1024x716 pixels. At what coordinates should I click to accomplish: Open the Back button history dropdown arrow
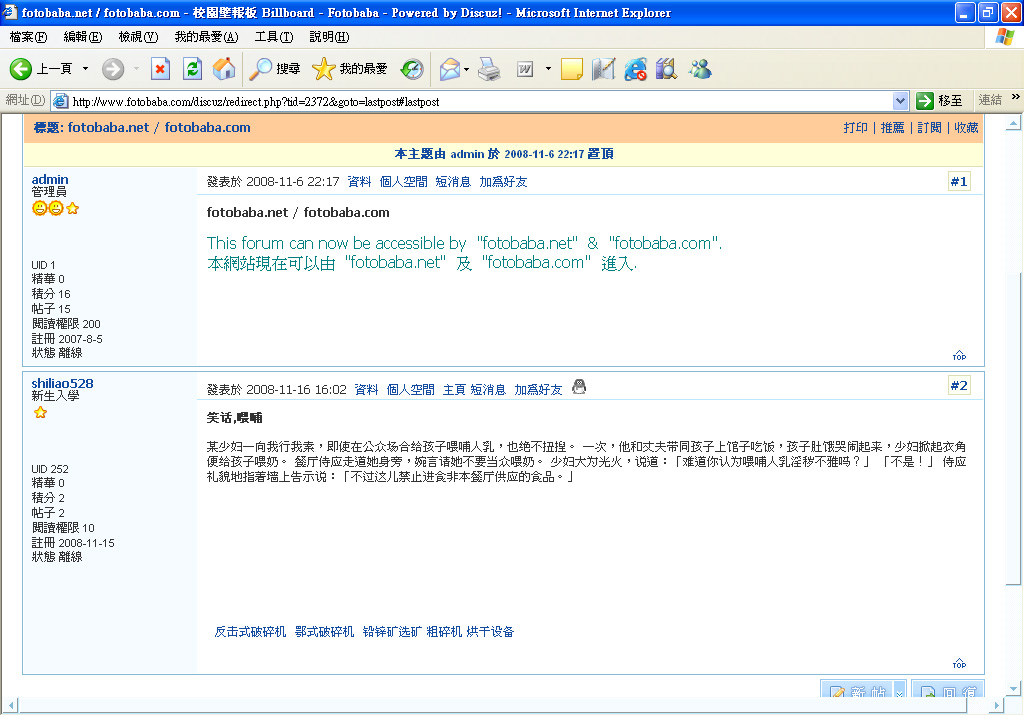pos(85,69)
